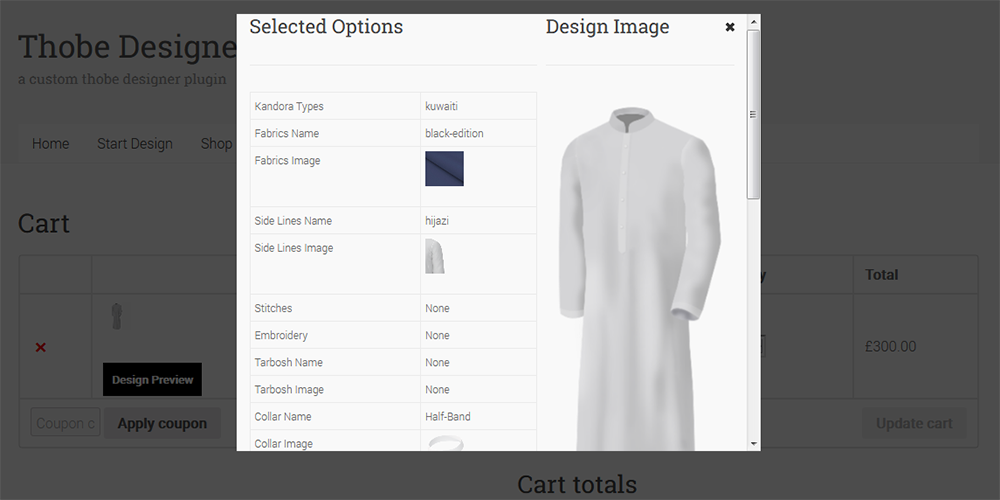This screenshot has width=1000, height=500.
Task: Focus the Coupon code input field
Action: pos(66,423)
